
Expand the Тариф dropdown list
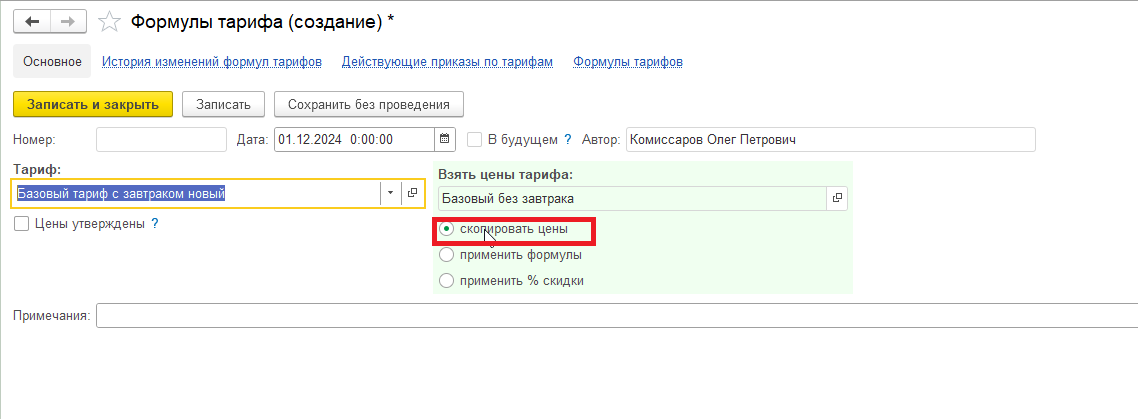point(390,193)
